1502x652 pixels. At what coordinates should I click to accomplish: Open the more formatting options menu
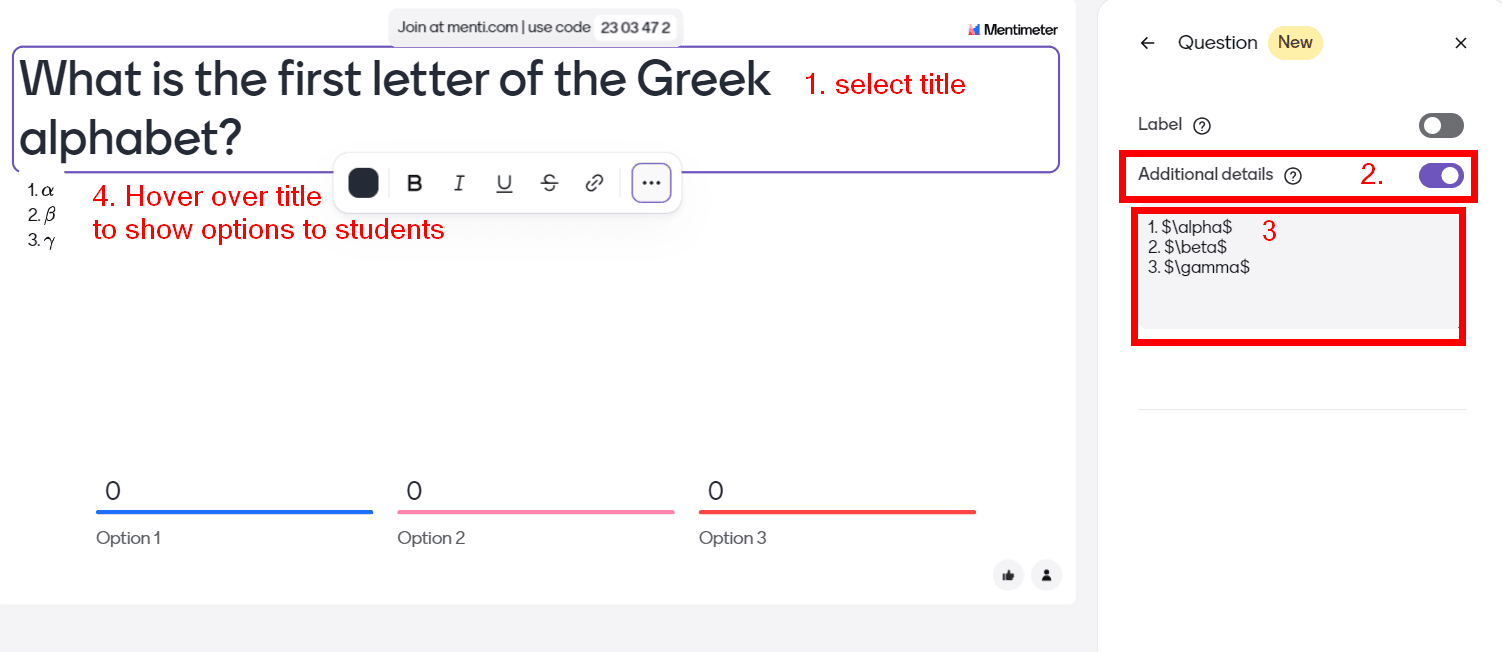651,182
